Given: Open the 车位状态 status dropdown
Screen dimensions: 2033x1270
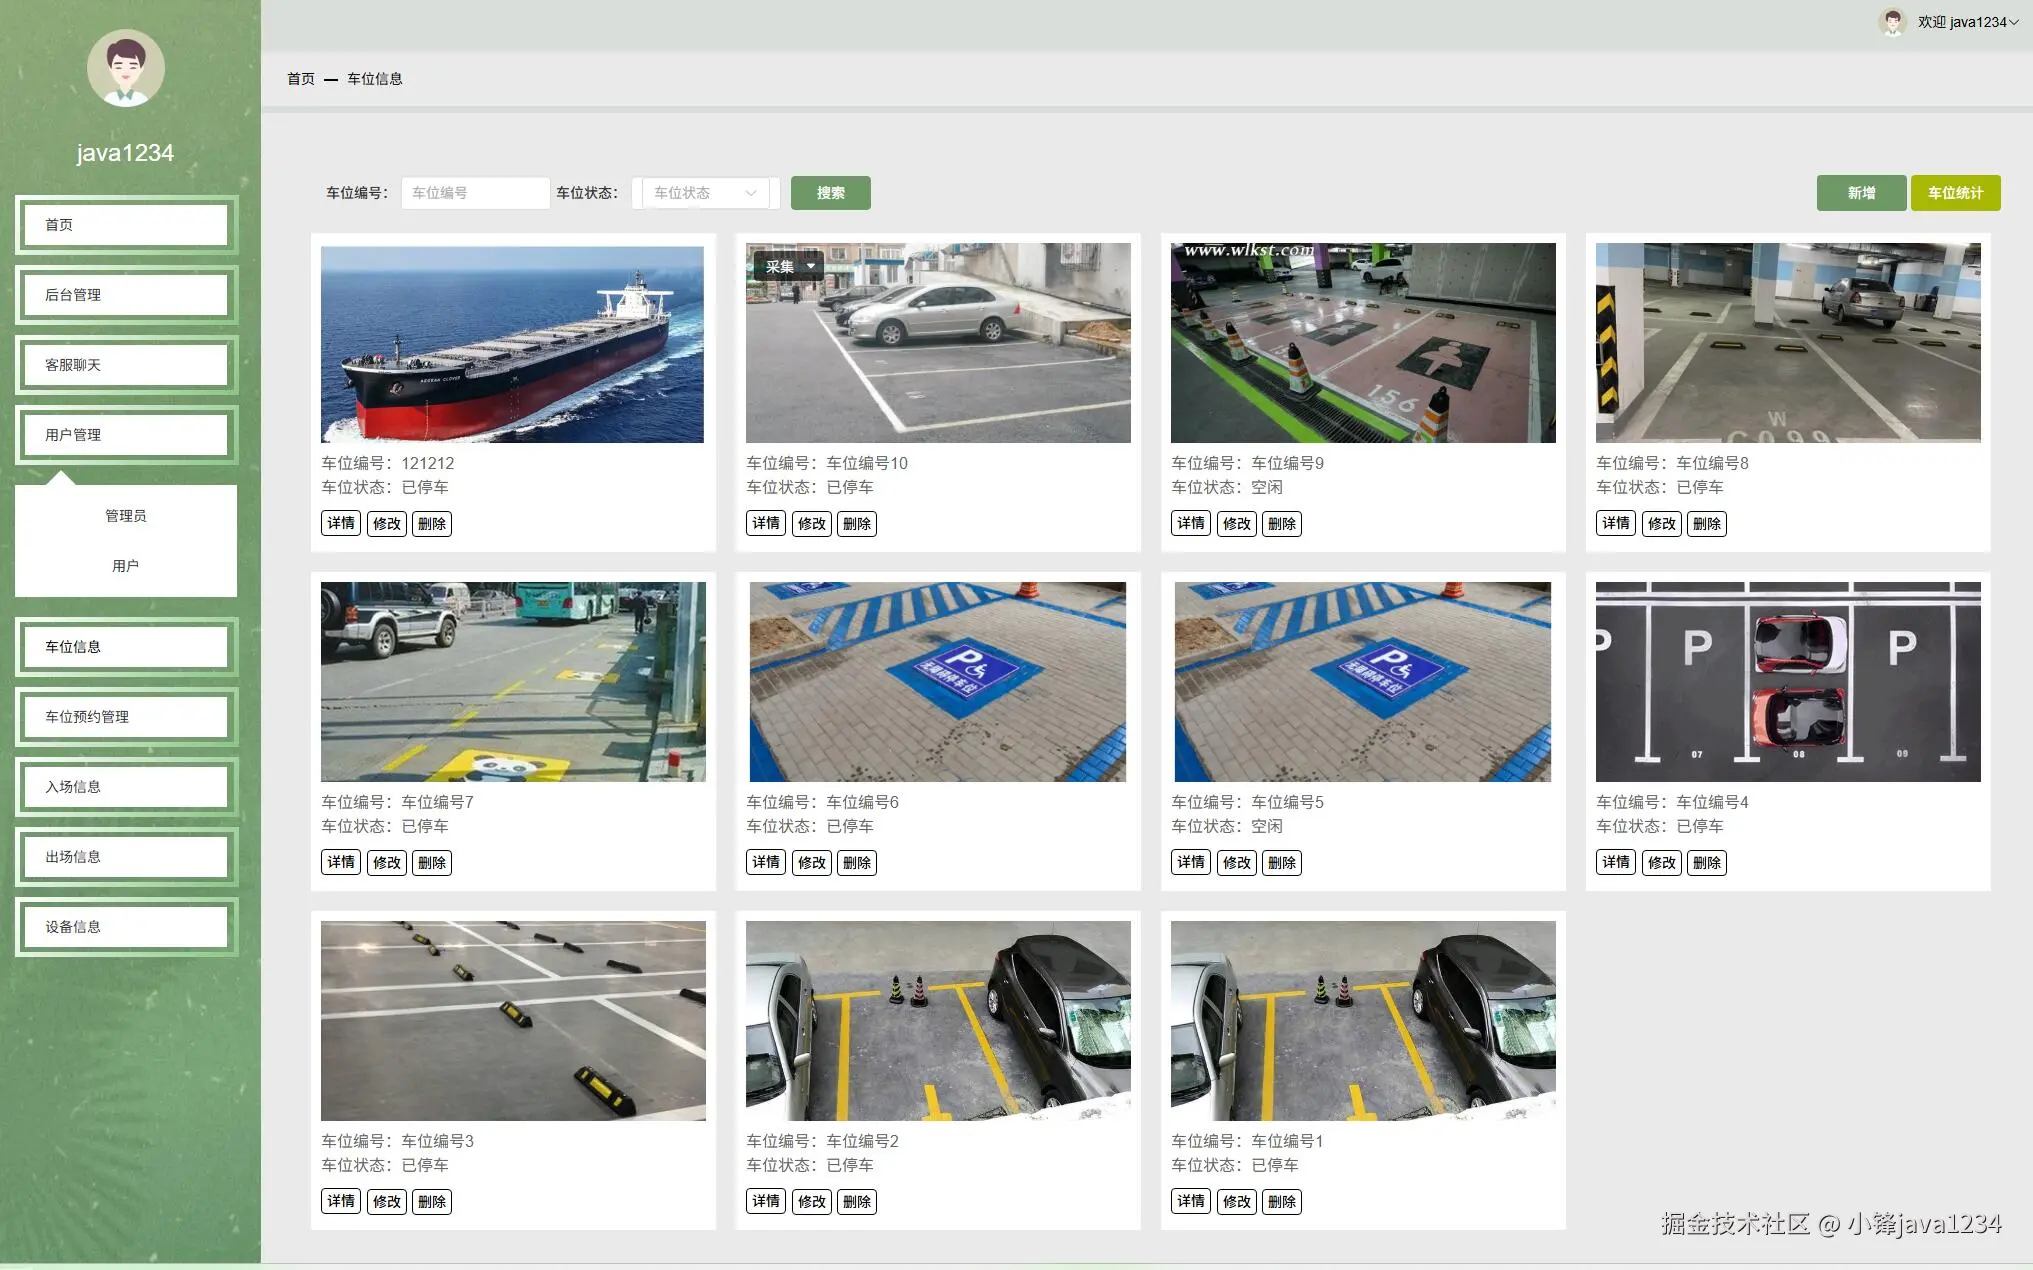Looking at the screenshot, I should tap(705, 193).
